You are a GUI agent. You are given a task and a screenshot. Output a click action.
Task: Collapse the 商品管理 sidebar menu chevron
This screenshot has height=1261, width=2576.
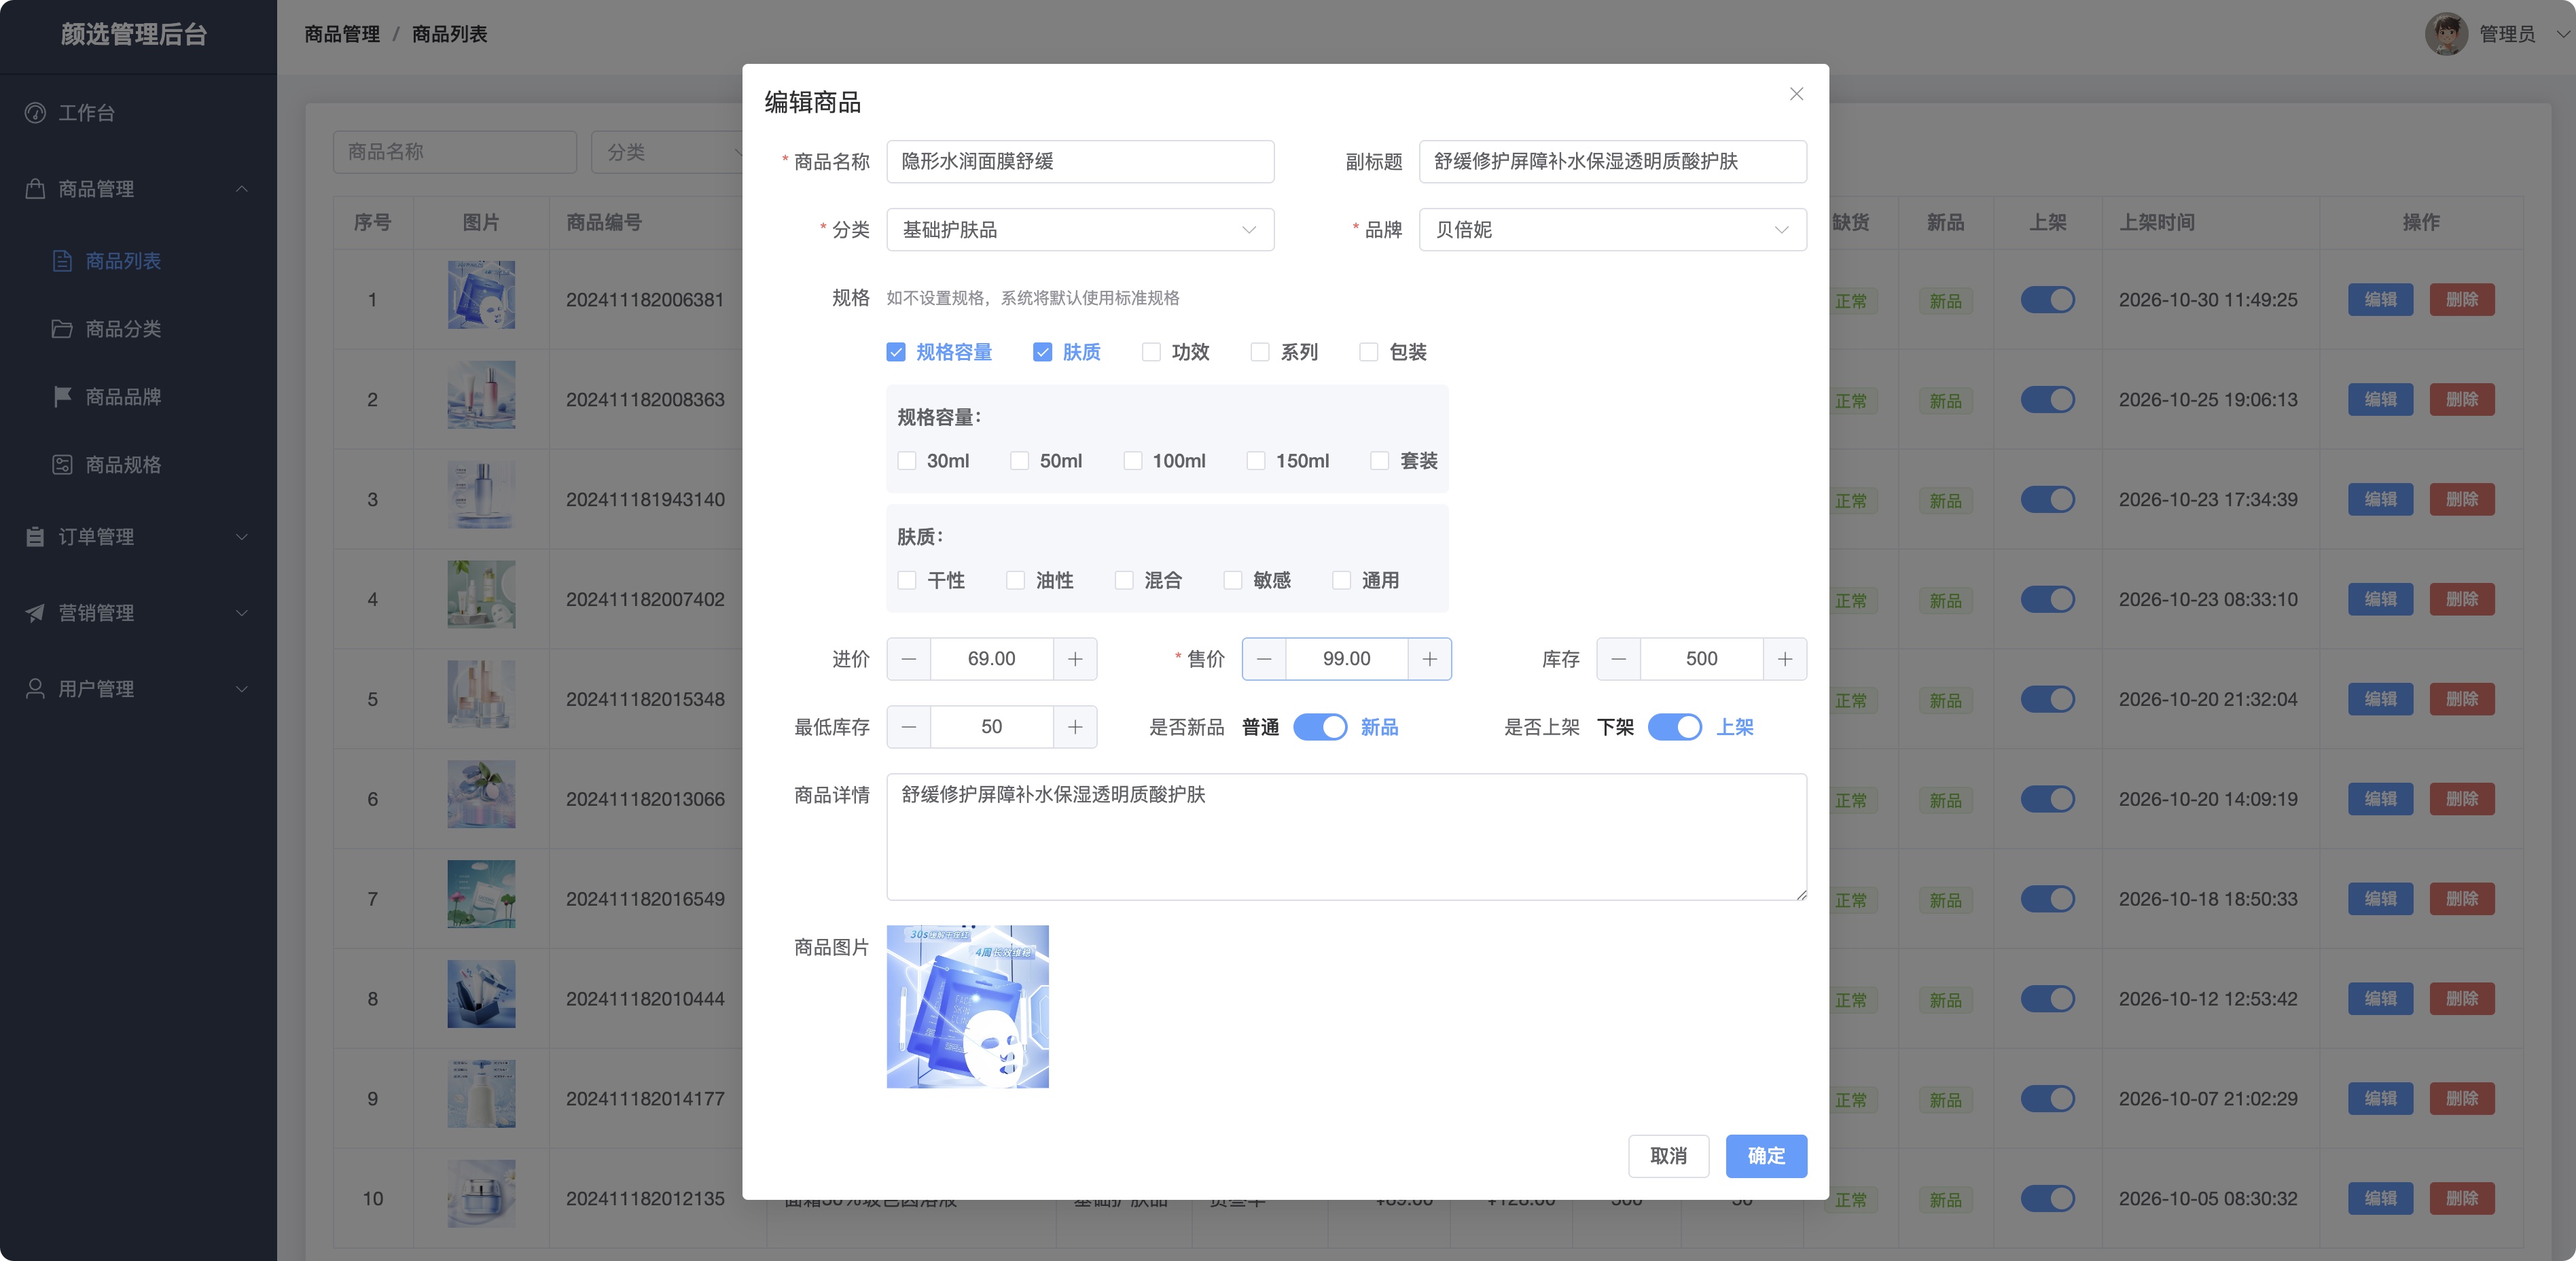241,189
